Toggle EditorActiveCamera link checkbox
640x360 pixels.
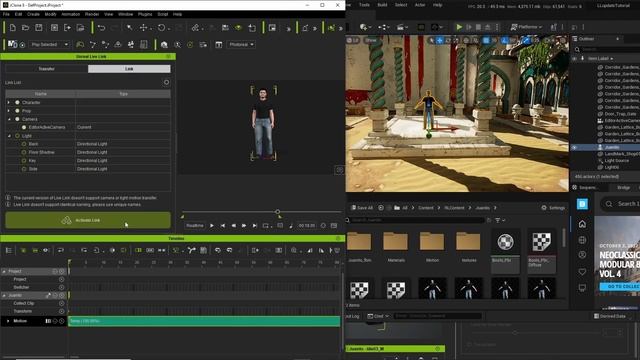pyautogui.click(x=24, y=127)
